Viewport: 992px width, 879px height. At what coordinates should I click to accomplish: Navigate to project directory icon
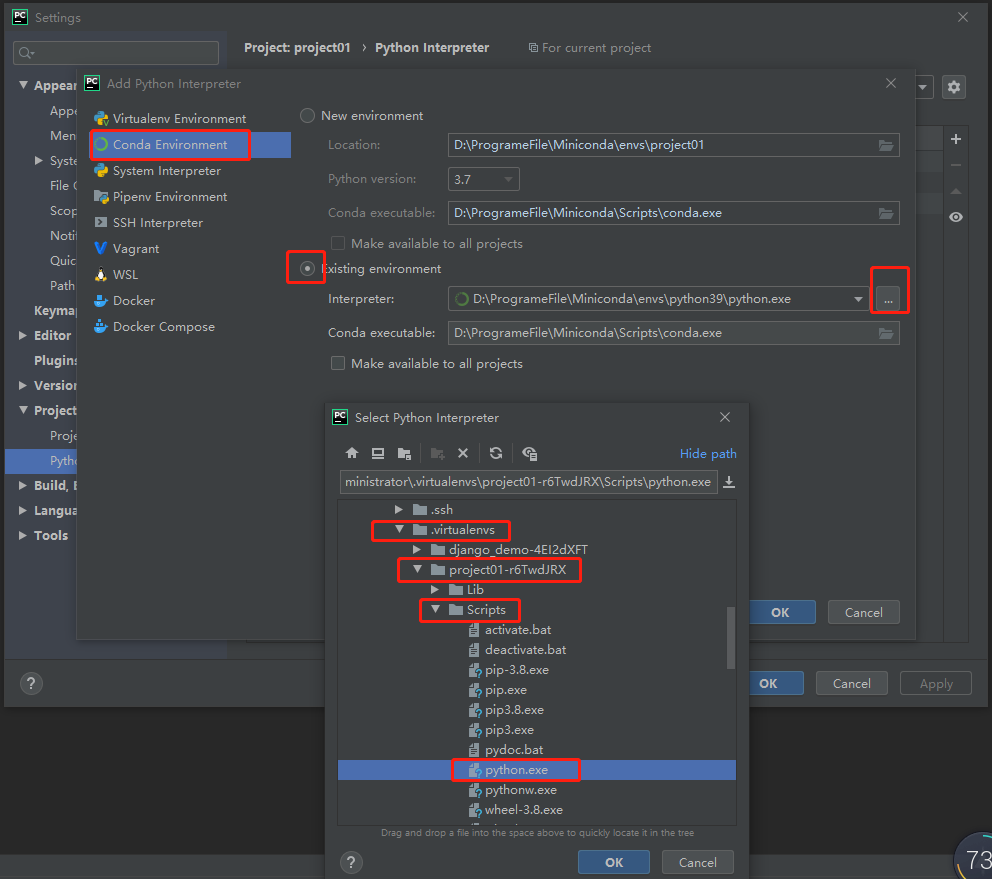(404, 453)
